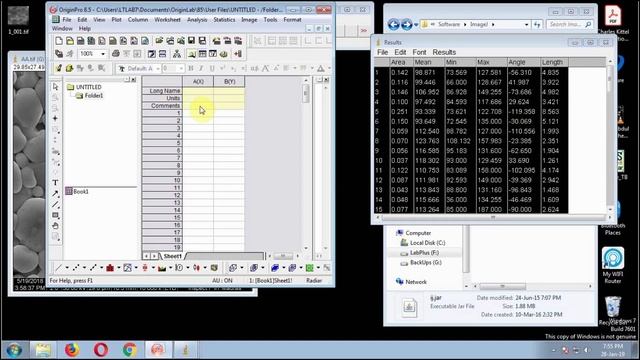Click the Project Explorer icon in toolbar
This screenshot has width=640, height=360.
tap(192, 53)
